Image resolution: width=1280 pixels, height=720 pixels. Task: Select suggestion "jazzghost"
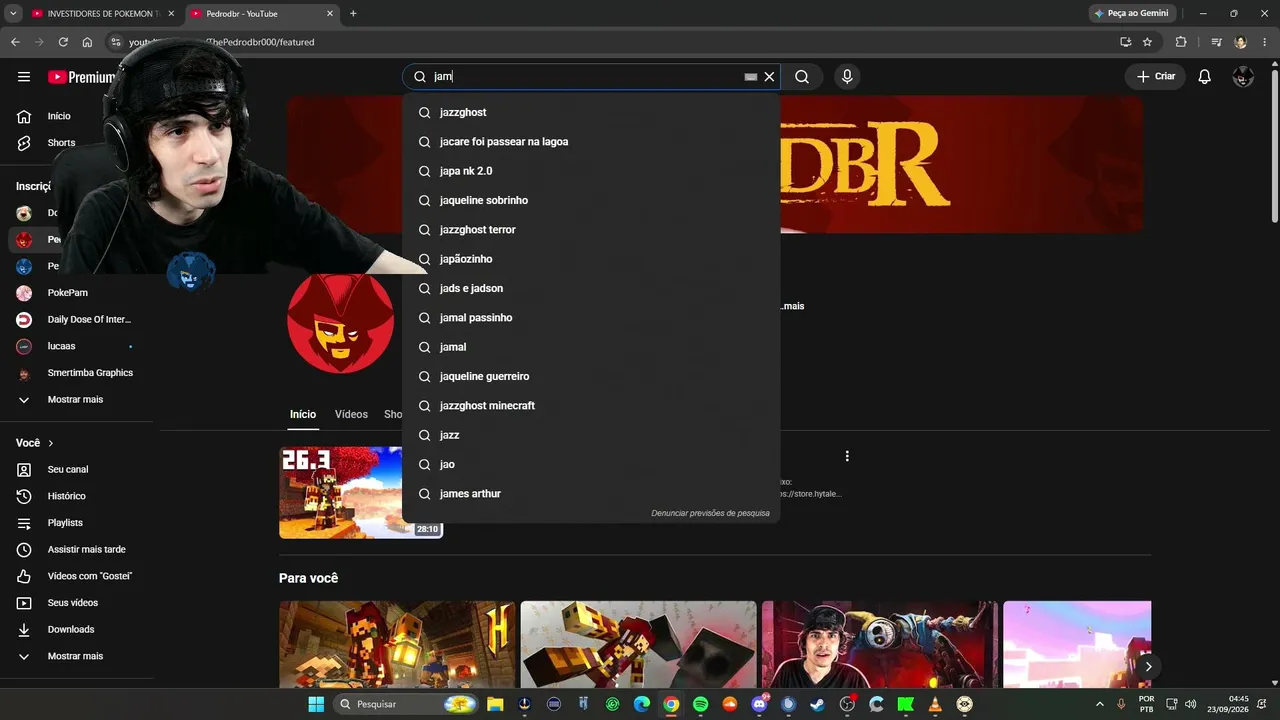[591, 112]
